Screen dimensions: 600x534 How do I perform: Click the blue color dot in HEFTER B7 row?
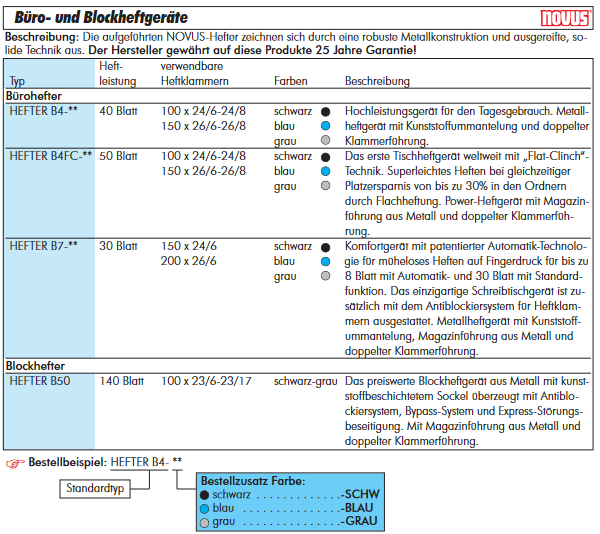tap(326, 261)
